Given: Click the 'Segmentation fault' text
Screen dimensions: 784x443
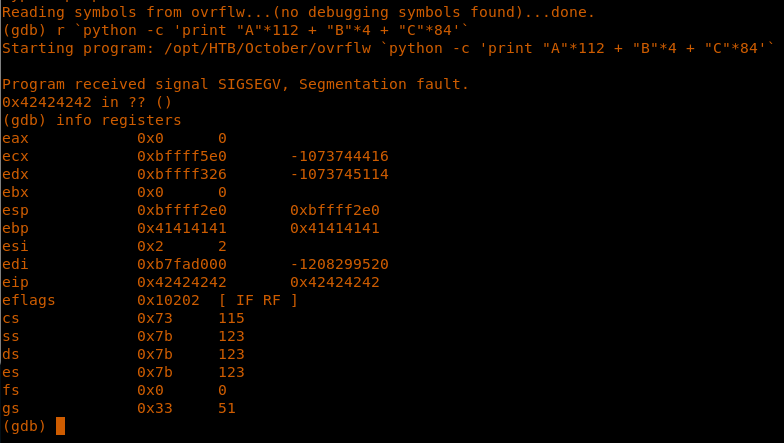Looking at the screenshot, I should pos(389,84).
